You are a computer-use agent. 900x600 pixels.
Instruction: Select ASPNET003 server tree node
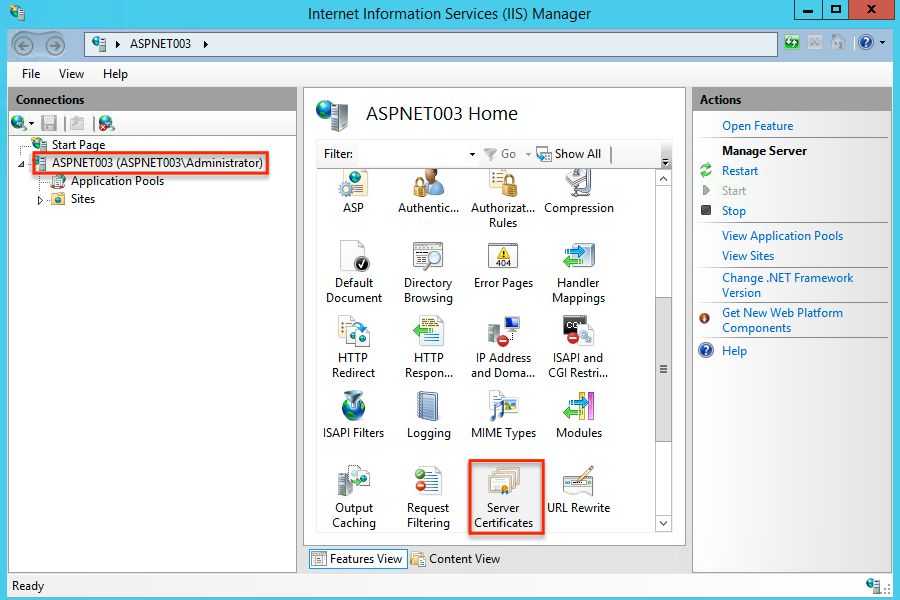pyautogui.click(x=157, y=163)
